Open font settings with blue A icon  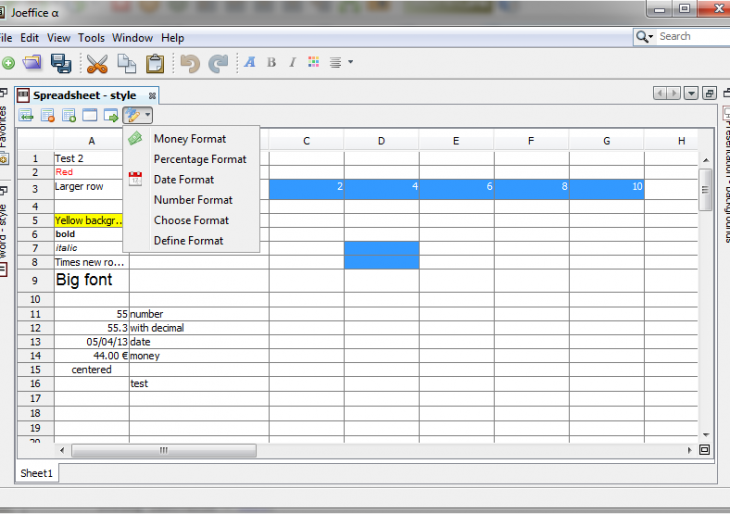coord(250,62)
